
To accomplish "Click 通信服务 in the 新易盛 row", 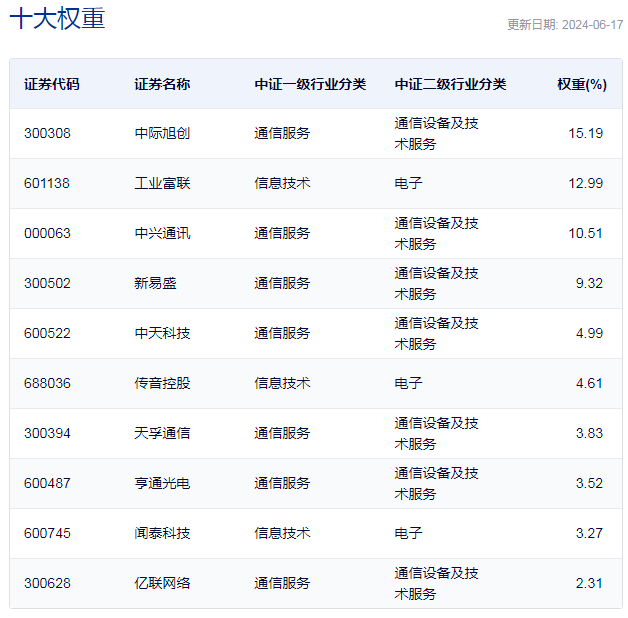I will [282, 284].
